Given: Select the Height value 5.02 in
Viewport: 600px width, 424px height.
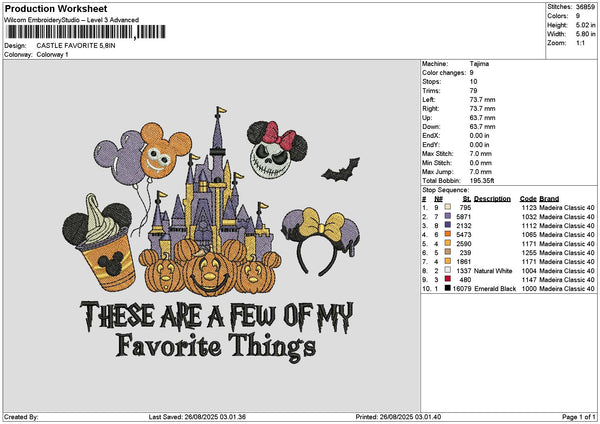Looking at the screenshot, I should (585, 25).
